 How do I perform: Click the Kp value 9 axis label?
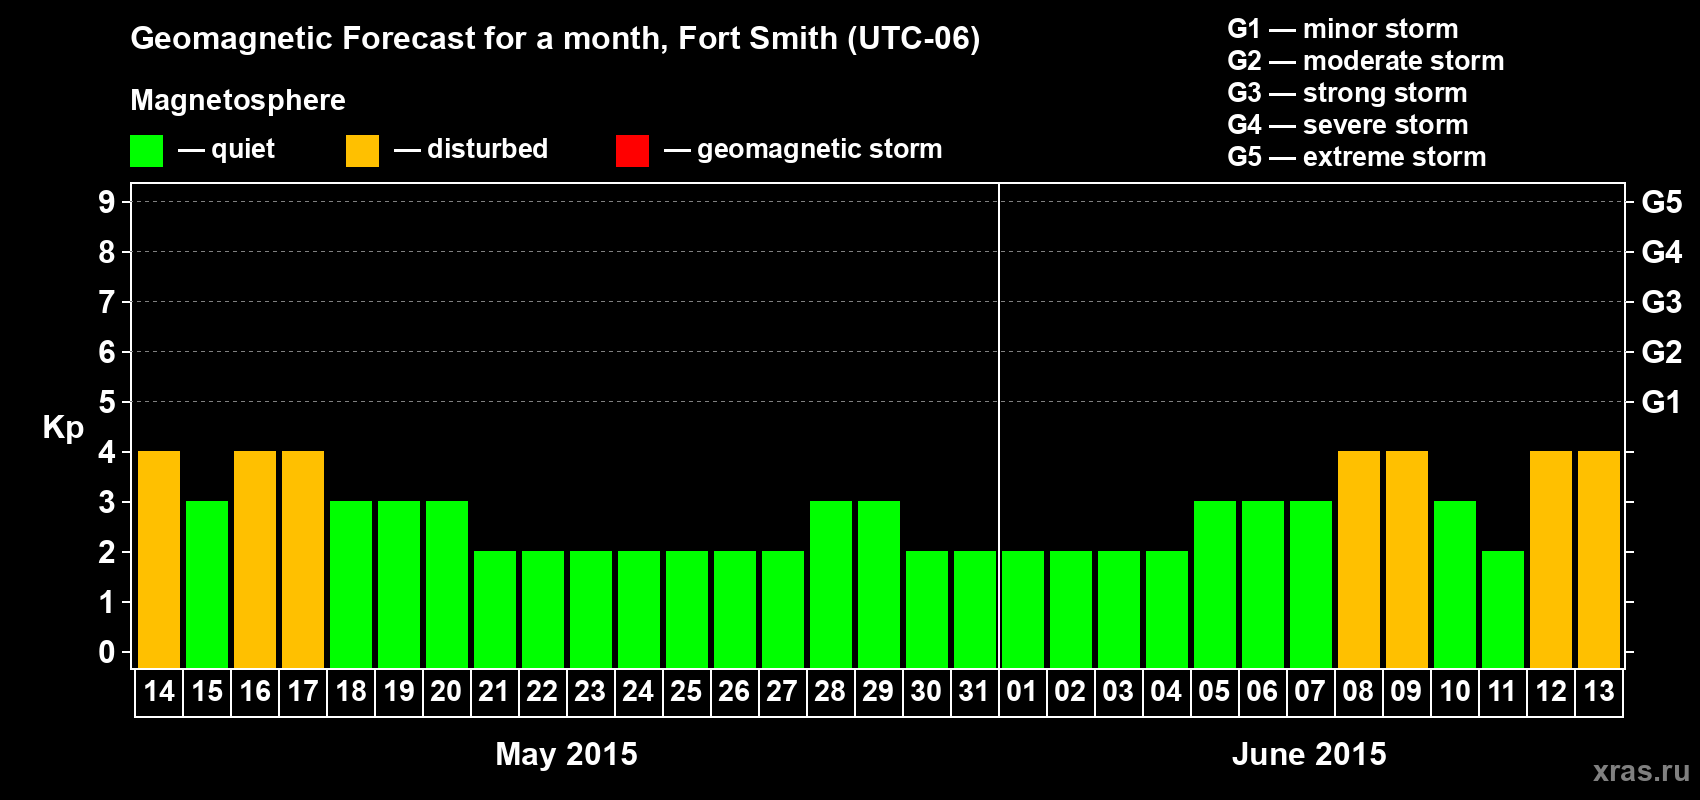(x=107, y=202)
